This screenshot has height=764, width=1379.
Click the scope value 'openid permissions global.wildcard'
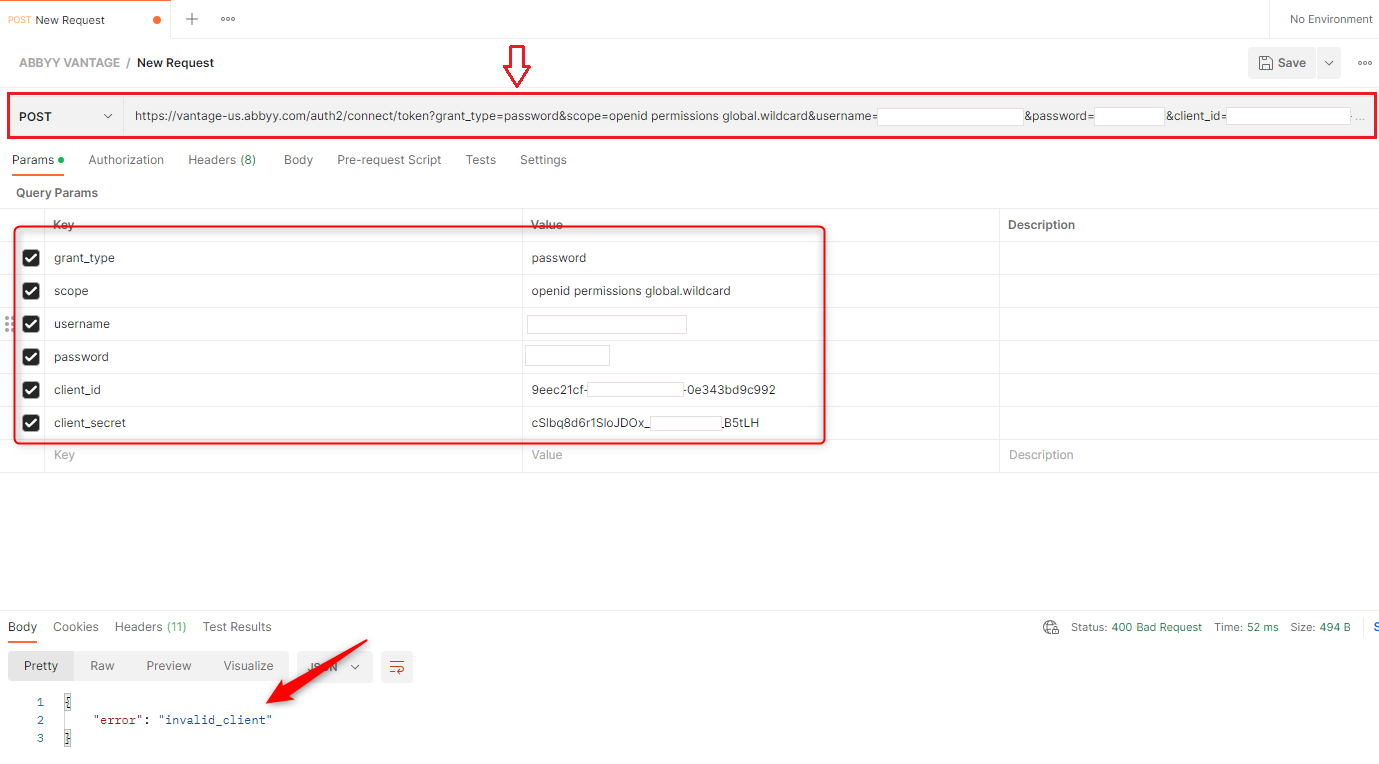click(631, 291)
